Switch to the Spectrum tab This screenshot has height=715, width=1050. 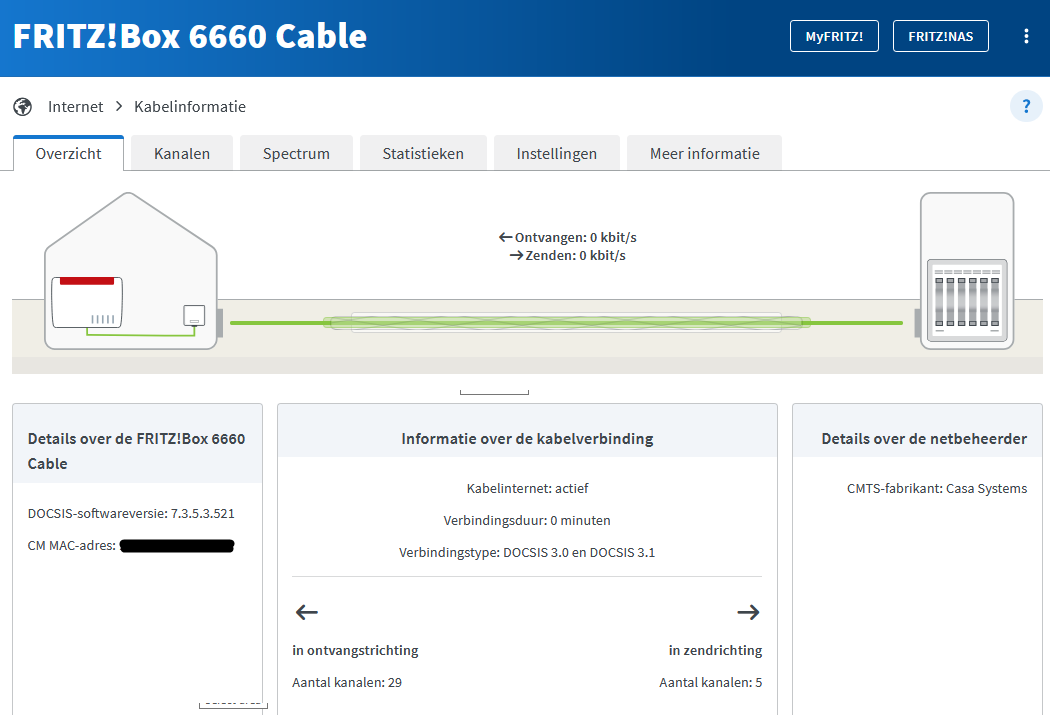[x=296, y=154]
